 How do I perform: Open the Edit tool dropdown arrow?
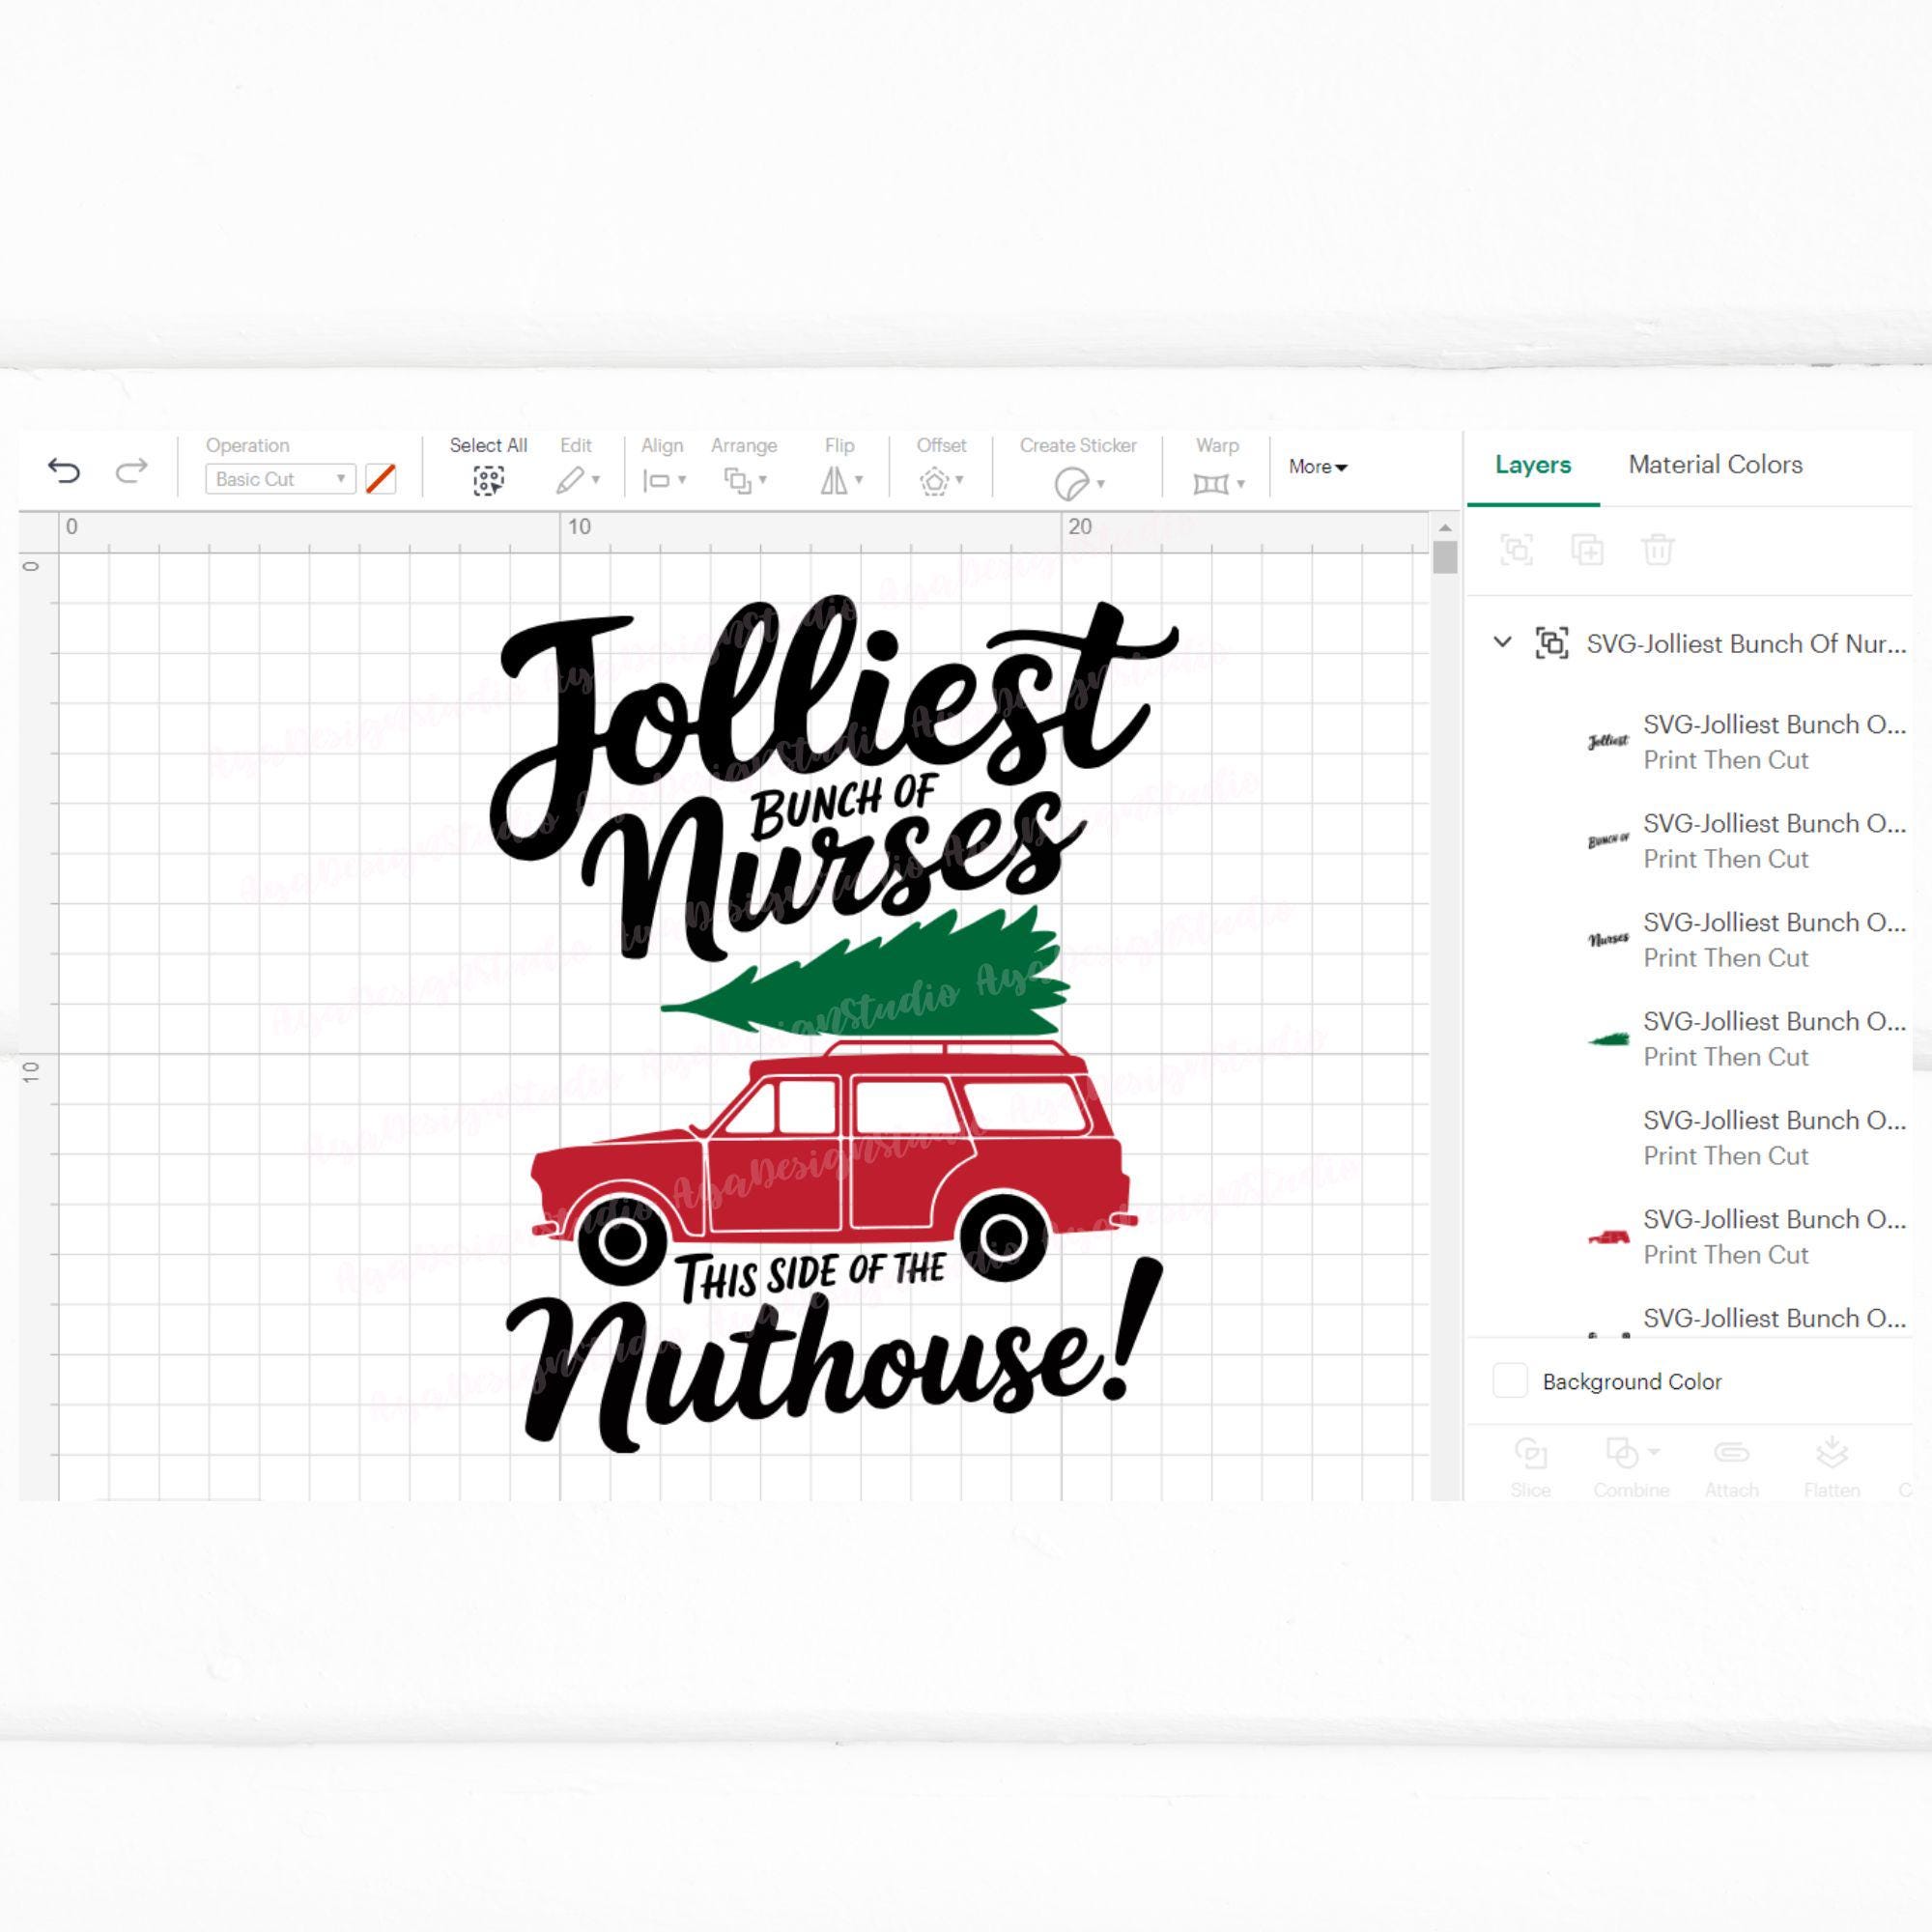(x=596, y=480)
